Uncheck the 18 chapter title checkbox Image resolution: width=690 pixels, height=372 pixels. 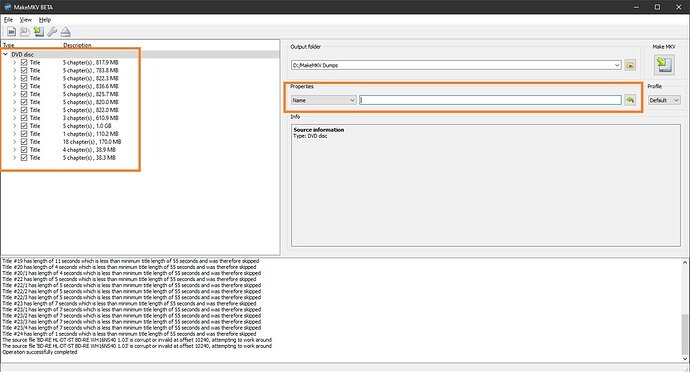tap(24, 142)
